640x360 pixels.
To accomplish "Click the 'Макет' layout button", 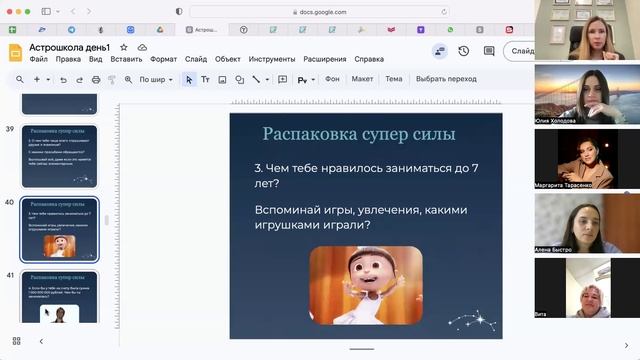I will tap(362, 79).
